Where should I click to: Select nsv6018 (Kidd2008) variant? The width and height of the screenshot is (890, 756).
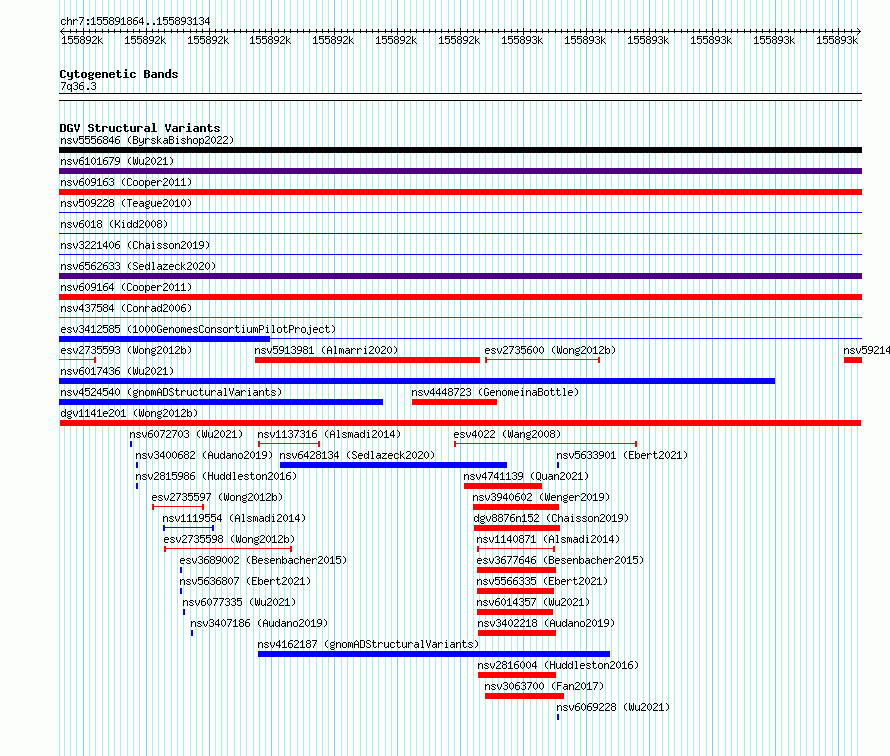point(114,224)
